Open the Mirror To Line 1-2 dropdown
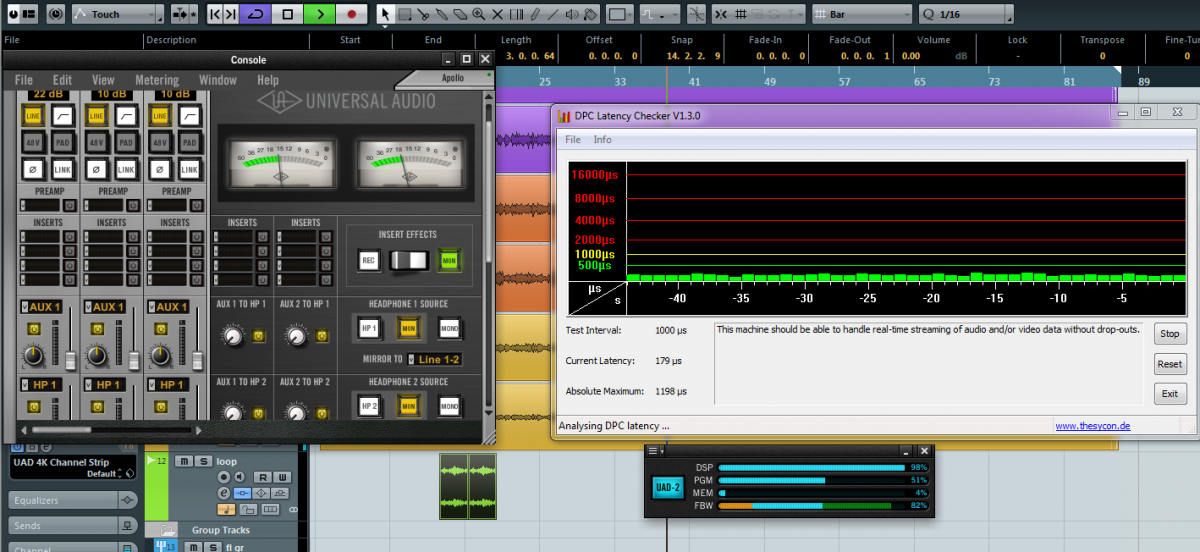1200x552 pixels. (x=434, y=359)
